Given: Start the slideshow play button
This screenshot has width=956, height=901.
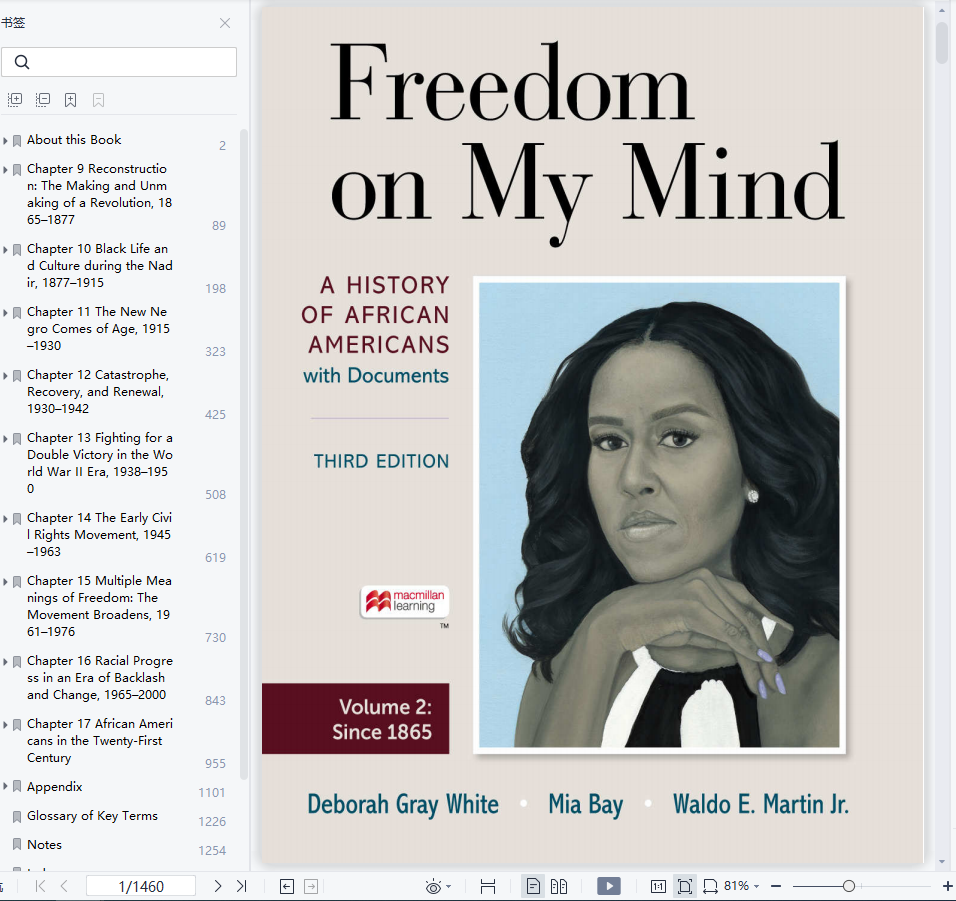Looking at the screenshot, I should point(608,886).
